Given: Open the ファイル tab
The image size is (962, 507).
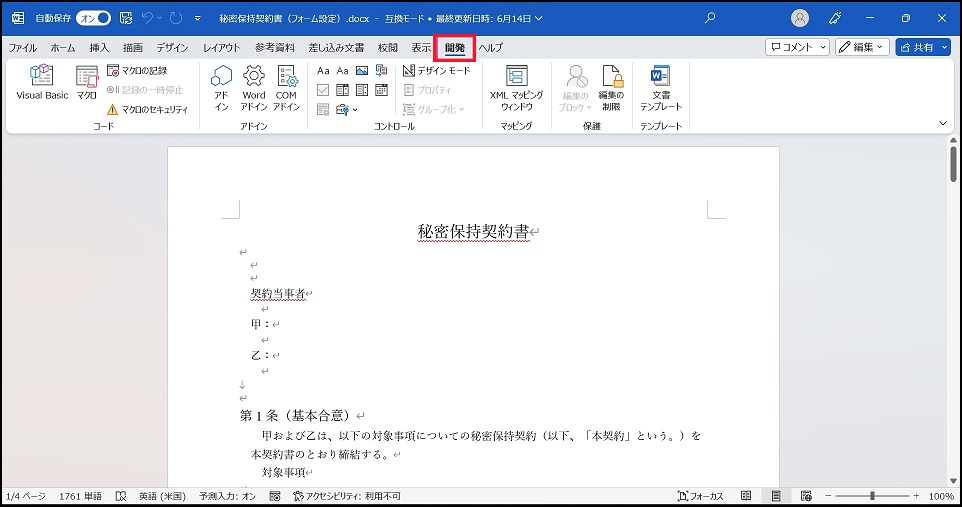Looking at the screenshot, I should 23,47.
